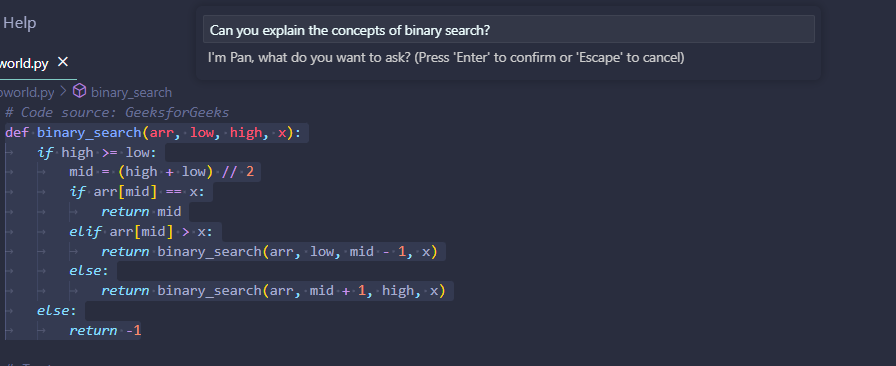Click the red "high" parameter in def line
Image resolution: width=896 pixels, height=366 pixels.
(246, 133)
